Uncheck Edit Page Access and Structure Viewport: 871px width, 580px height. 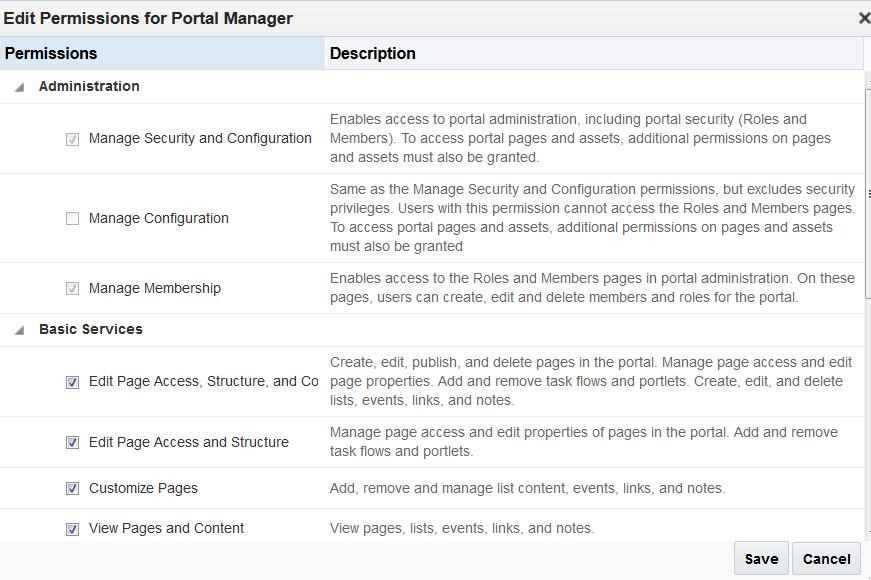click(x=72, y=442)
